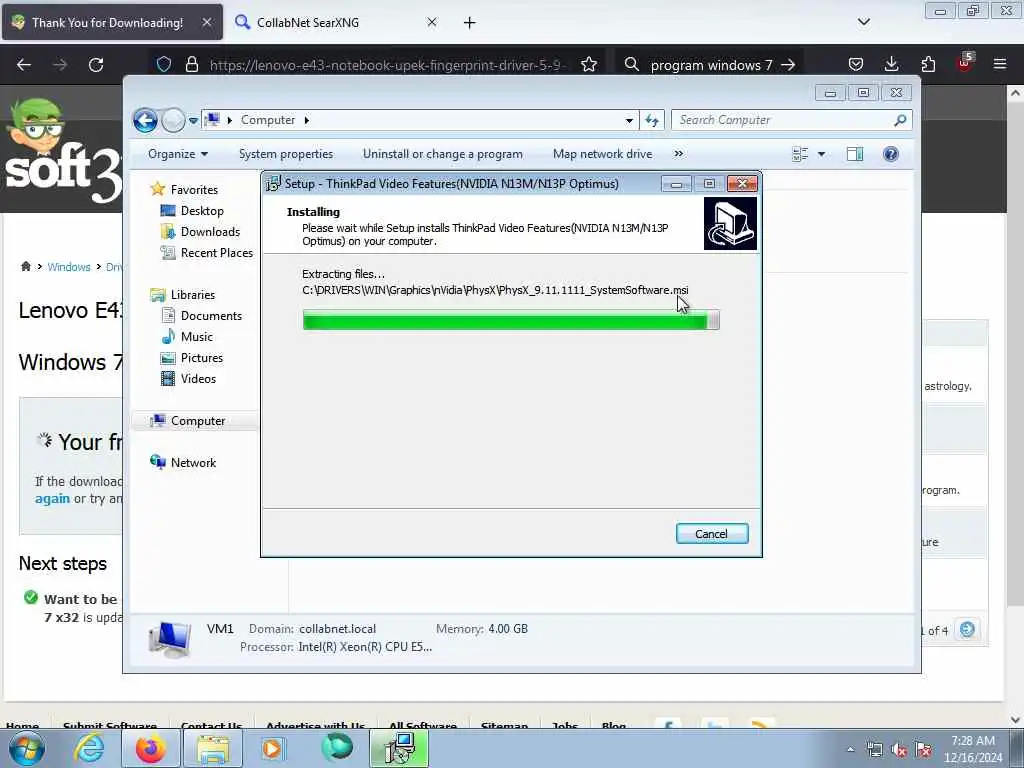The width and height of the screenshot is (1024, 768).
Task: Switch to Thank You for Downloading tab
Action: pos(107,22)
